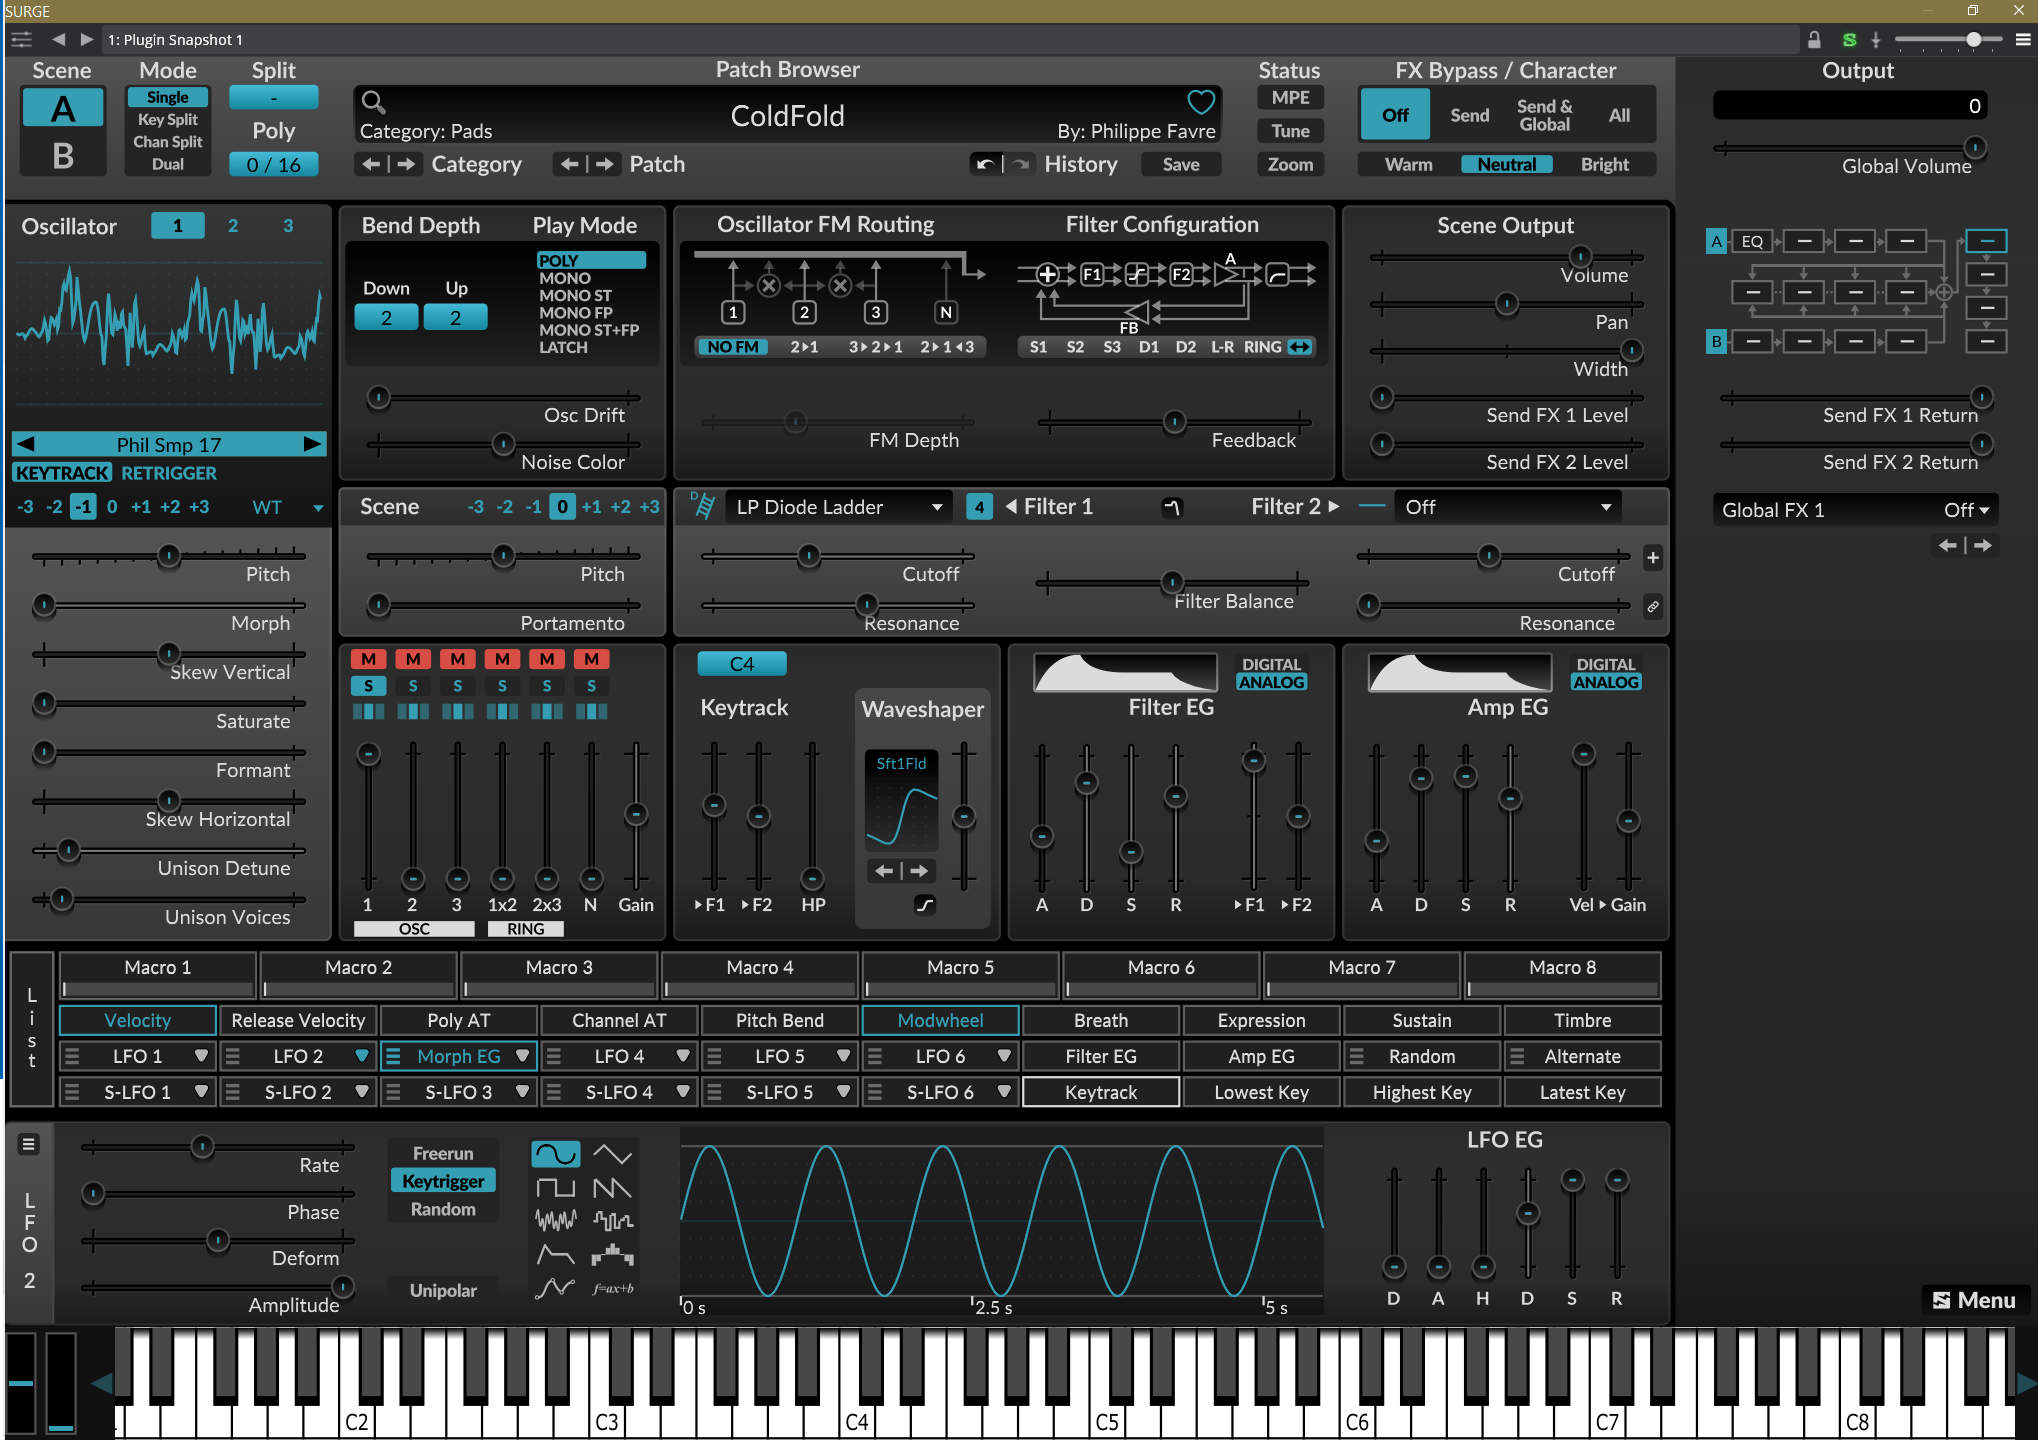Select the Modwheel modulation source

[940, 1020]
